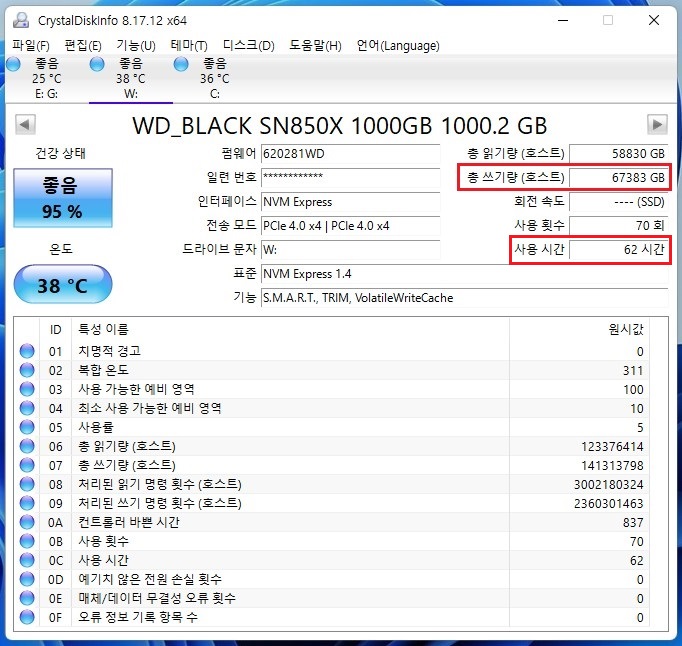The height and width of the screenshot is (646, 682).
Task: Click status orb for attribute 0C 사용 시간
Action: 27,560
